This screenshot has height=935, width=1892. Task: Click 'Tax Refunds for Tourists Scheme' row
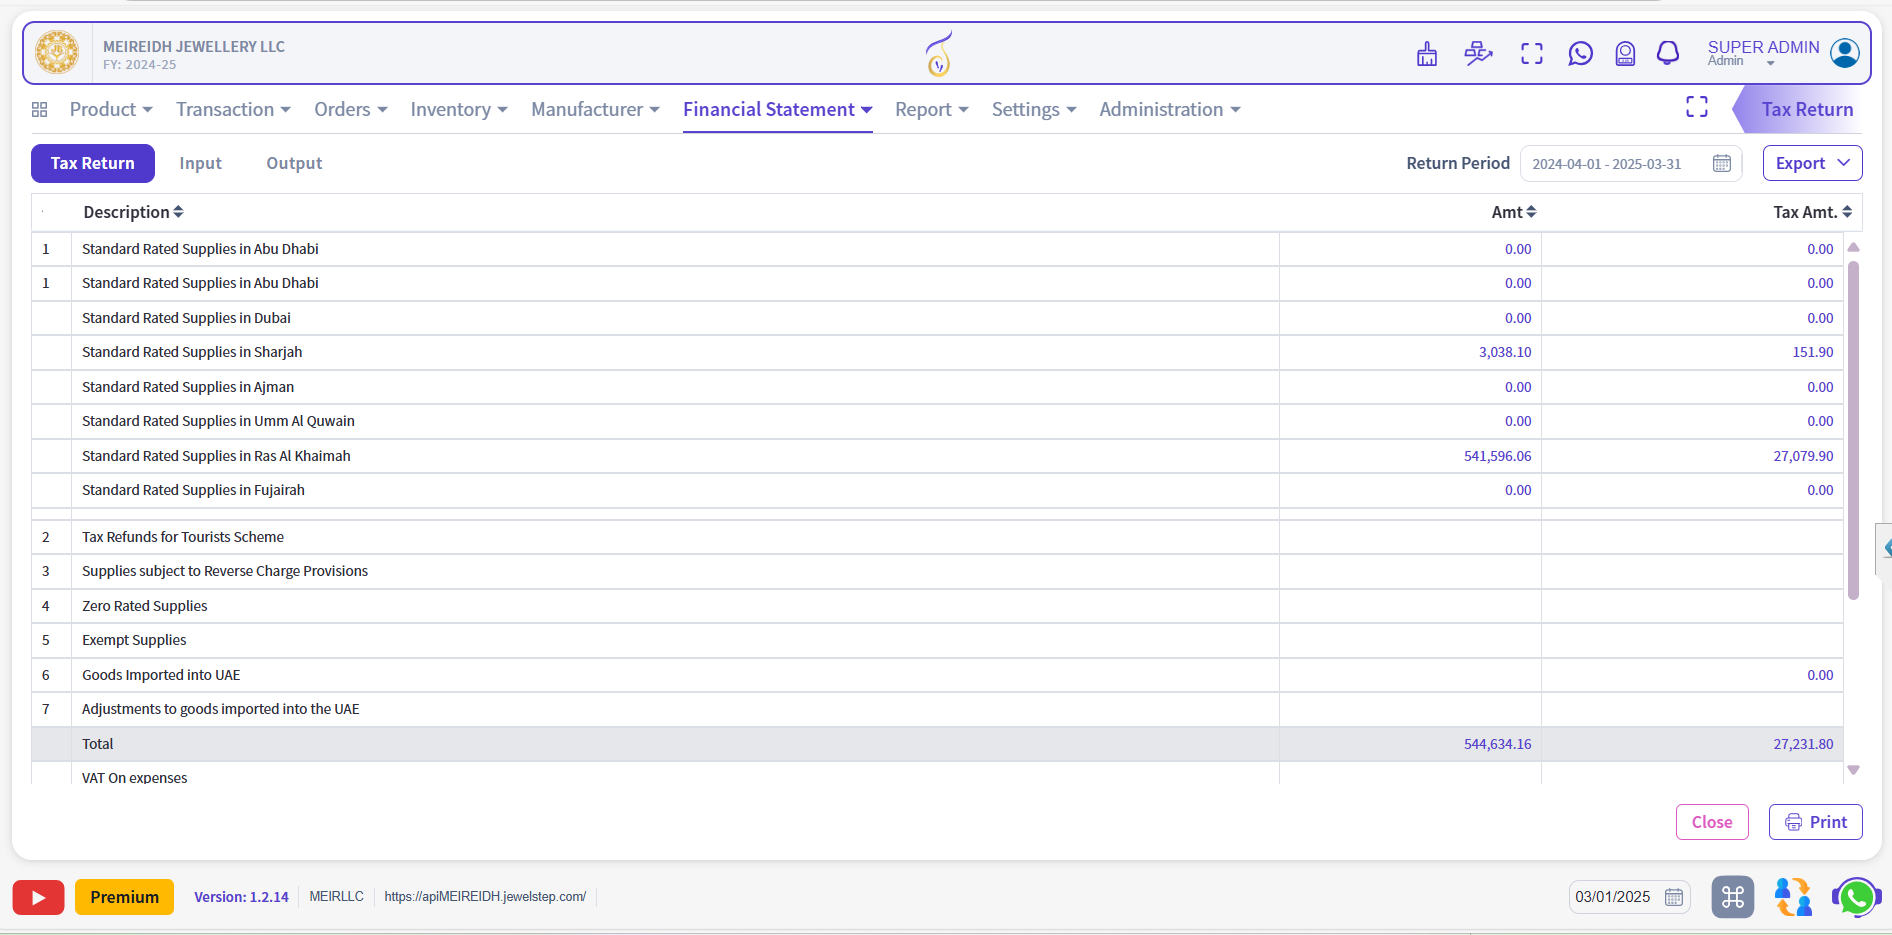pos(937,537)
